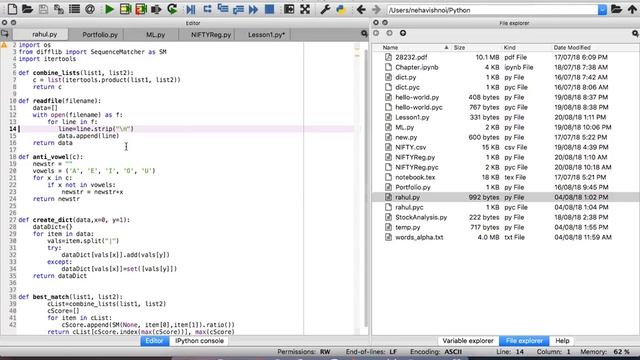Open the Variable explorer tab
Viewport: 640px width, 360px height.
[468, 341]
